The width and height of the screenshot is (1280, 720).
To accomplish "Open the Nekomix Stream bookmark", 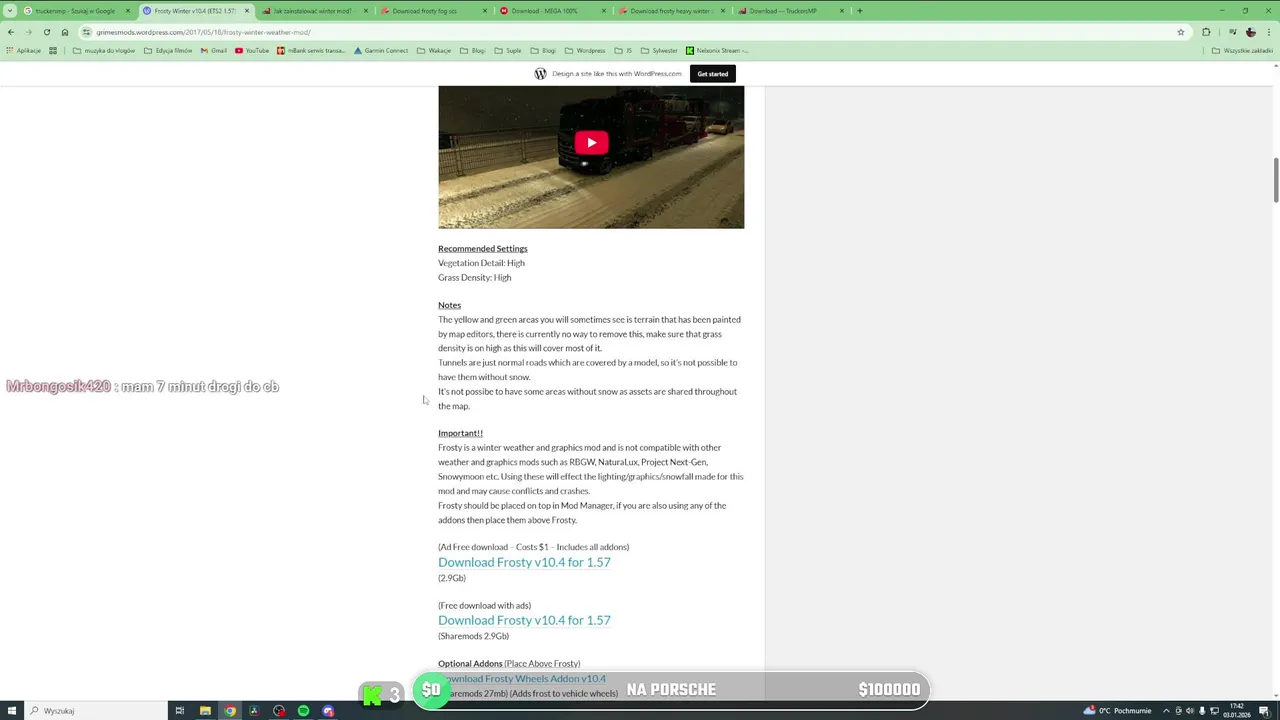I will 717,50.
